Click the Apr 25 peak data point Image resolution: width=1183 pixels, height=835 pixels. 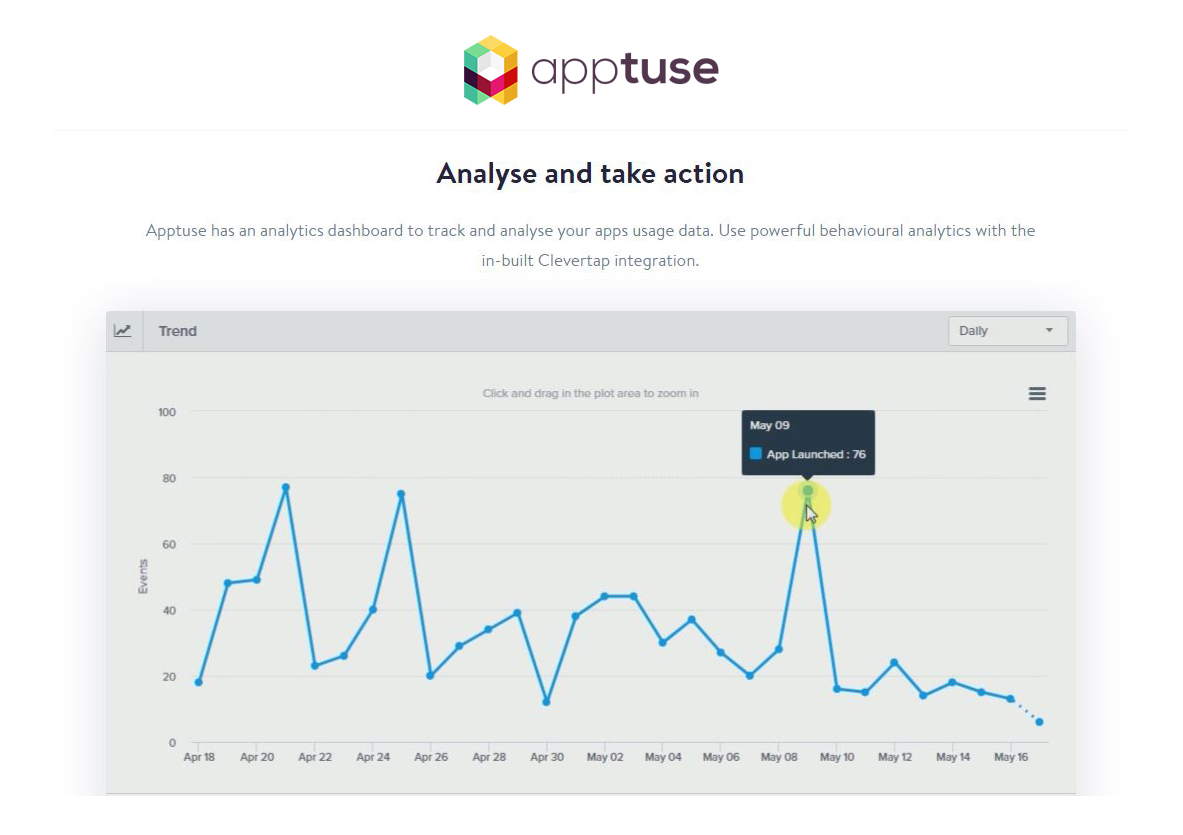coord(401,494)
